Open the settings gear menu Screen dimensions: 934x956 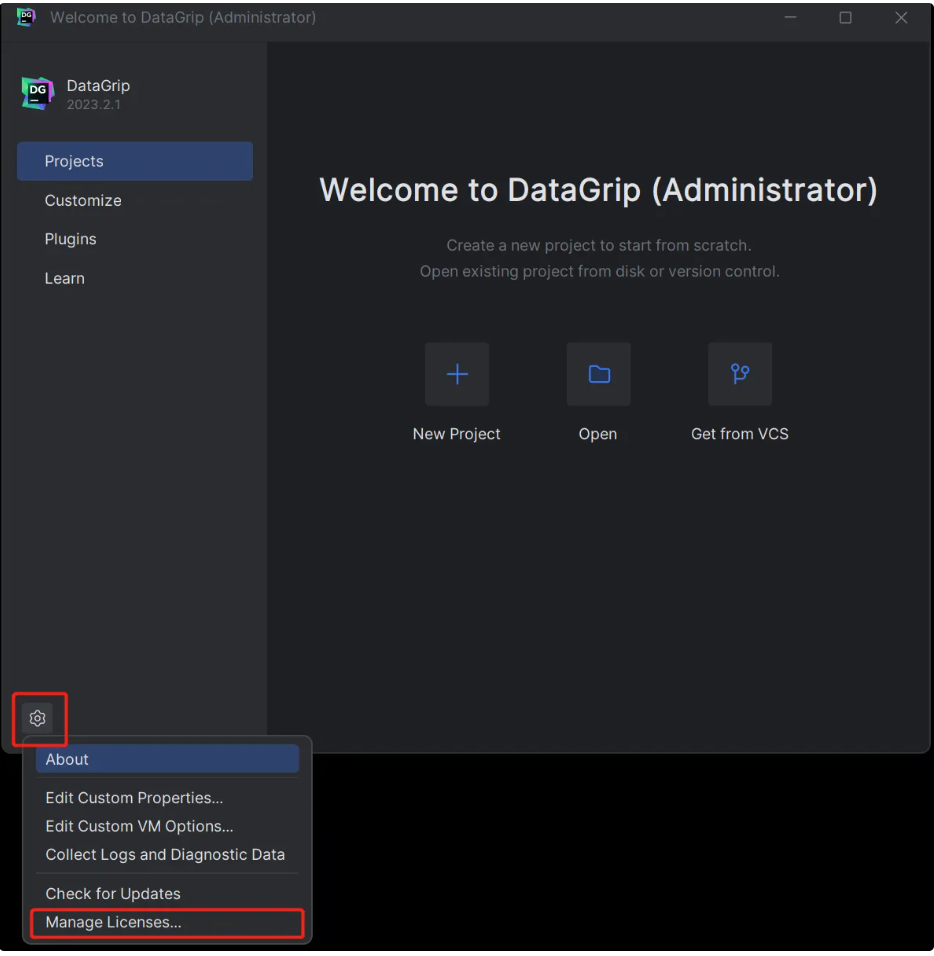coord(38,718)
